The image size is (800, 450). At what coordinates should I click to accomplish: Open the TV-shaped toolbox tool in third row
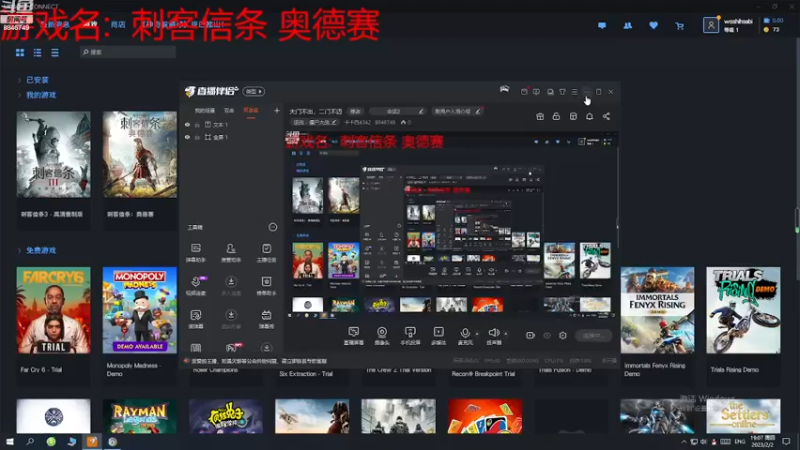266,319
